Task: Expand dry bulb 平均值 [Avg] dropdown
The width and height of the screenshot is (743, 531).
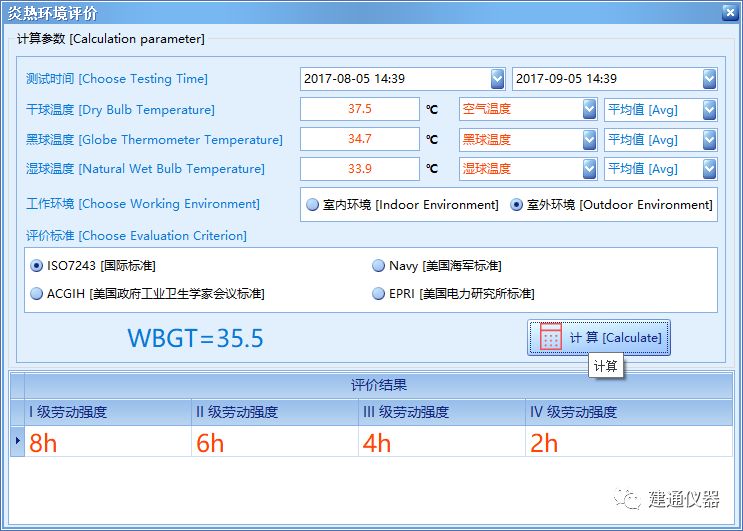Action: (709, 110)
